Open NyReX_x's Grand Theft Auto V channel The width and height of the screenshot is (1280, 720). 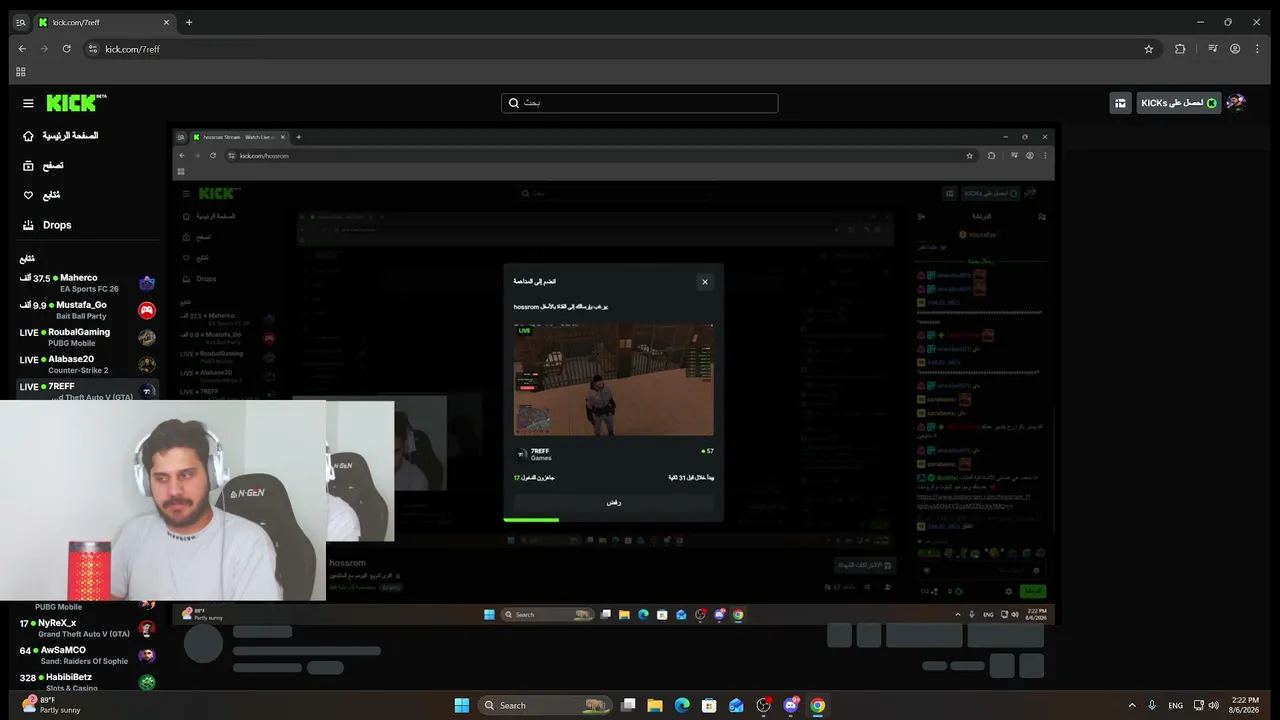(x=88, y=628)
